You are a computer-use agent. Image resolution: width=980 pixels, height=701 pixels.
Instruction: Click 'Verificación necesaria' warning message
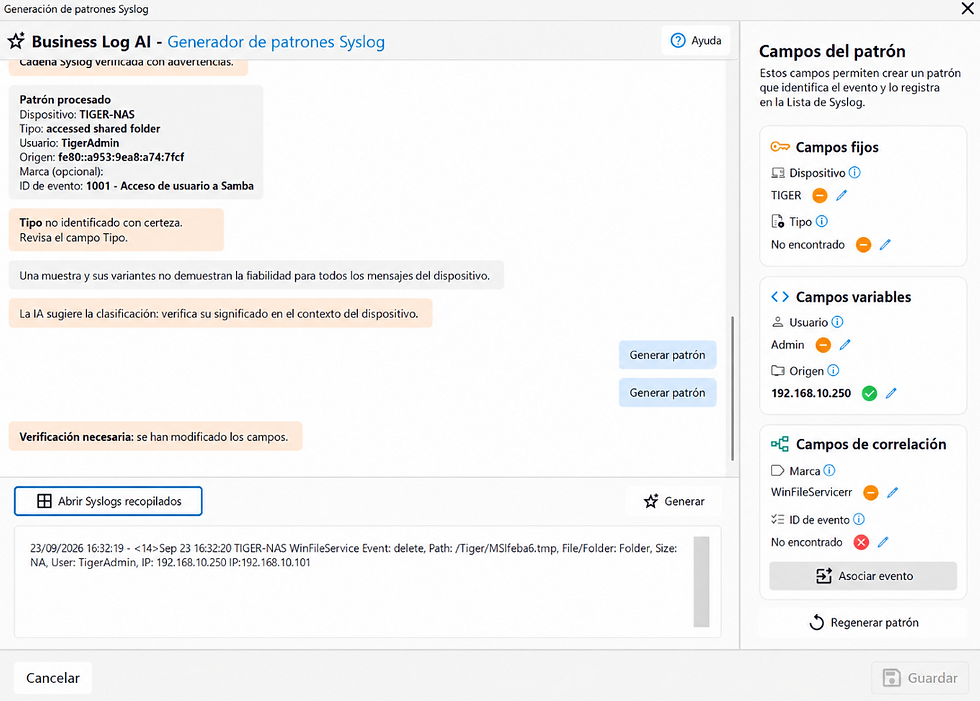(155, 437)
